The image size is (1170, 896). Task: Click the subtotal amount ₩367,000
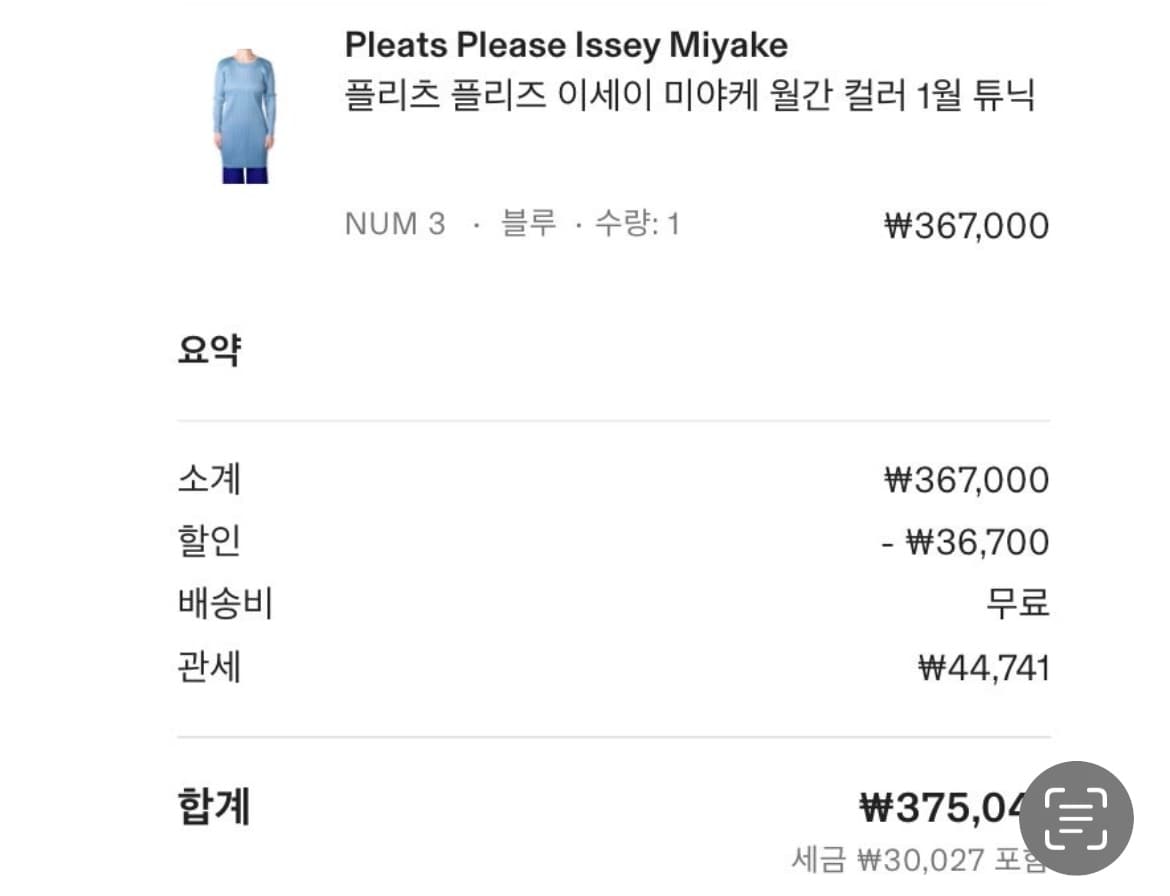[966, 480]
